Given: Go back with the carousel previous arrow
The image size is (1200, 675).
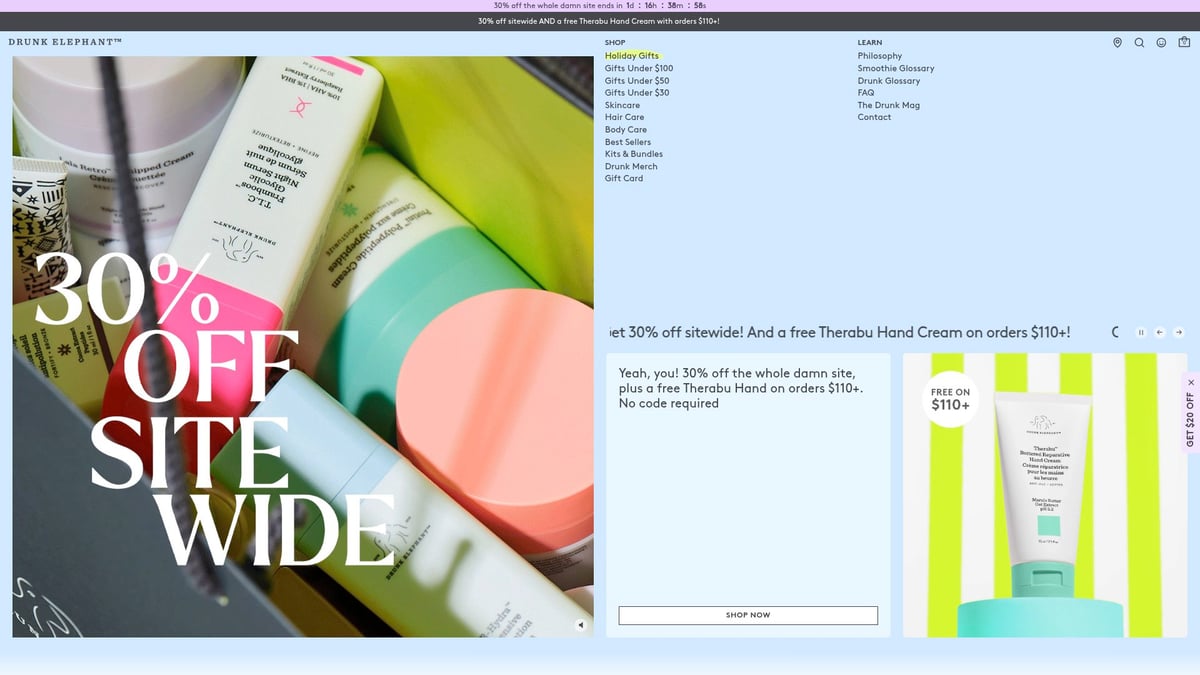Looking at the screenshot, I should 1159,332.
